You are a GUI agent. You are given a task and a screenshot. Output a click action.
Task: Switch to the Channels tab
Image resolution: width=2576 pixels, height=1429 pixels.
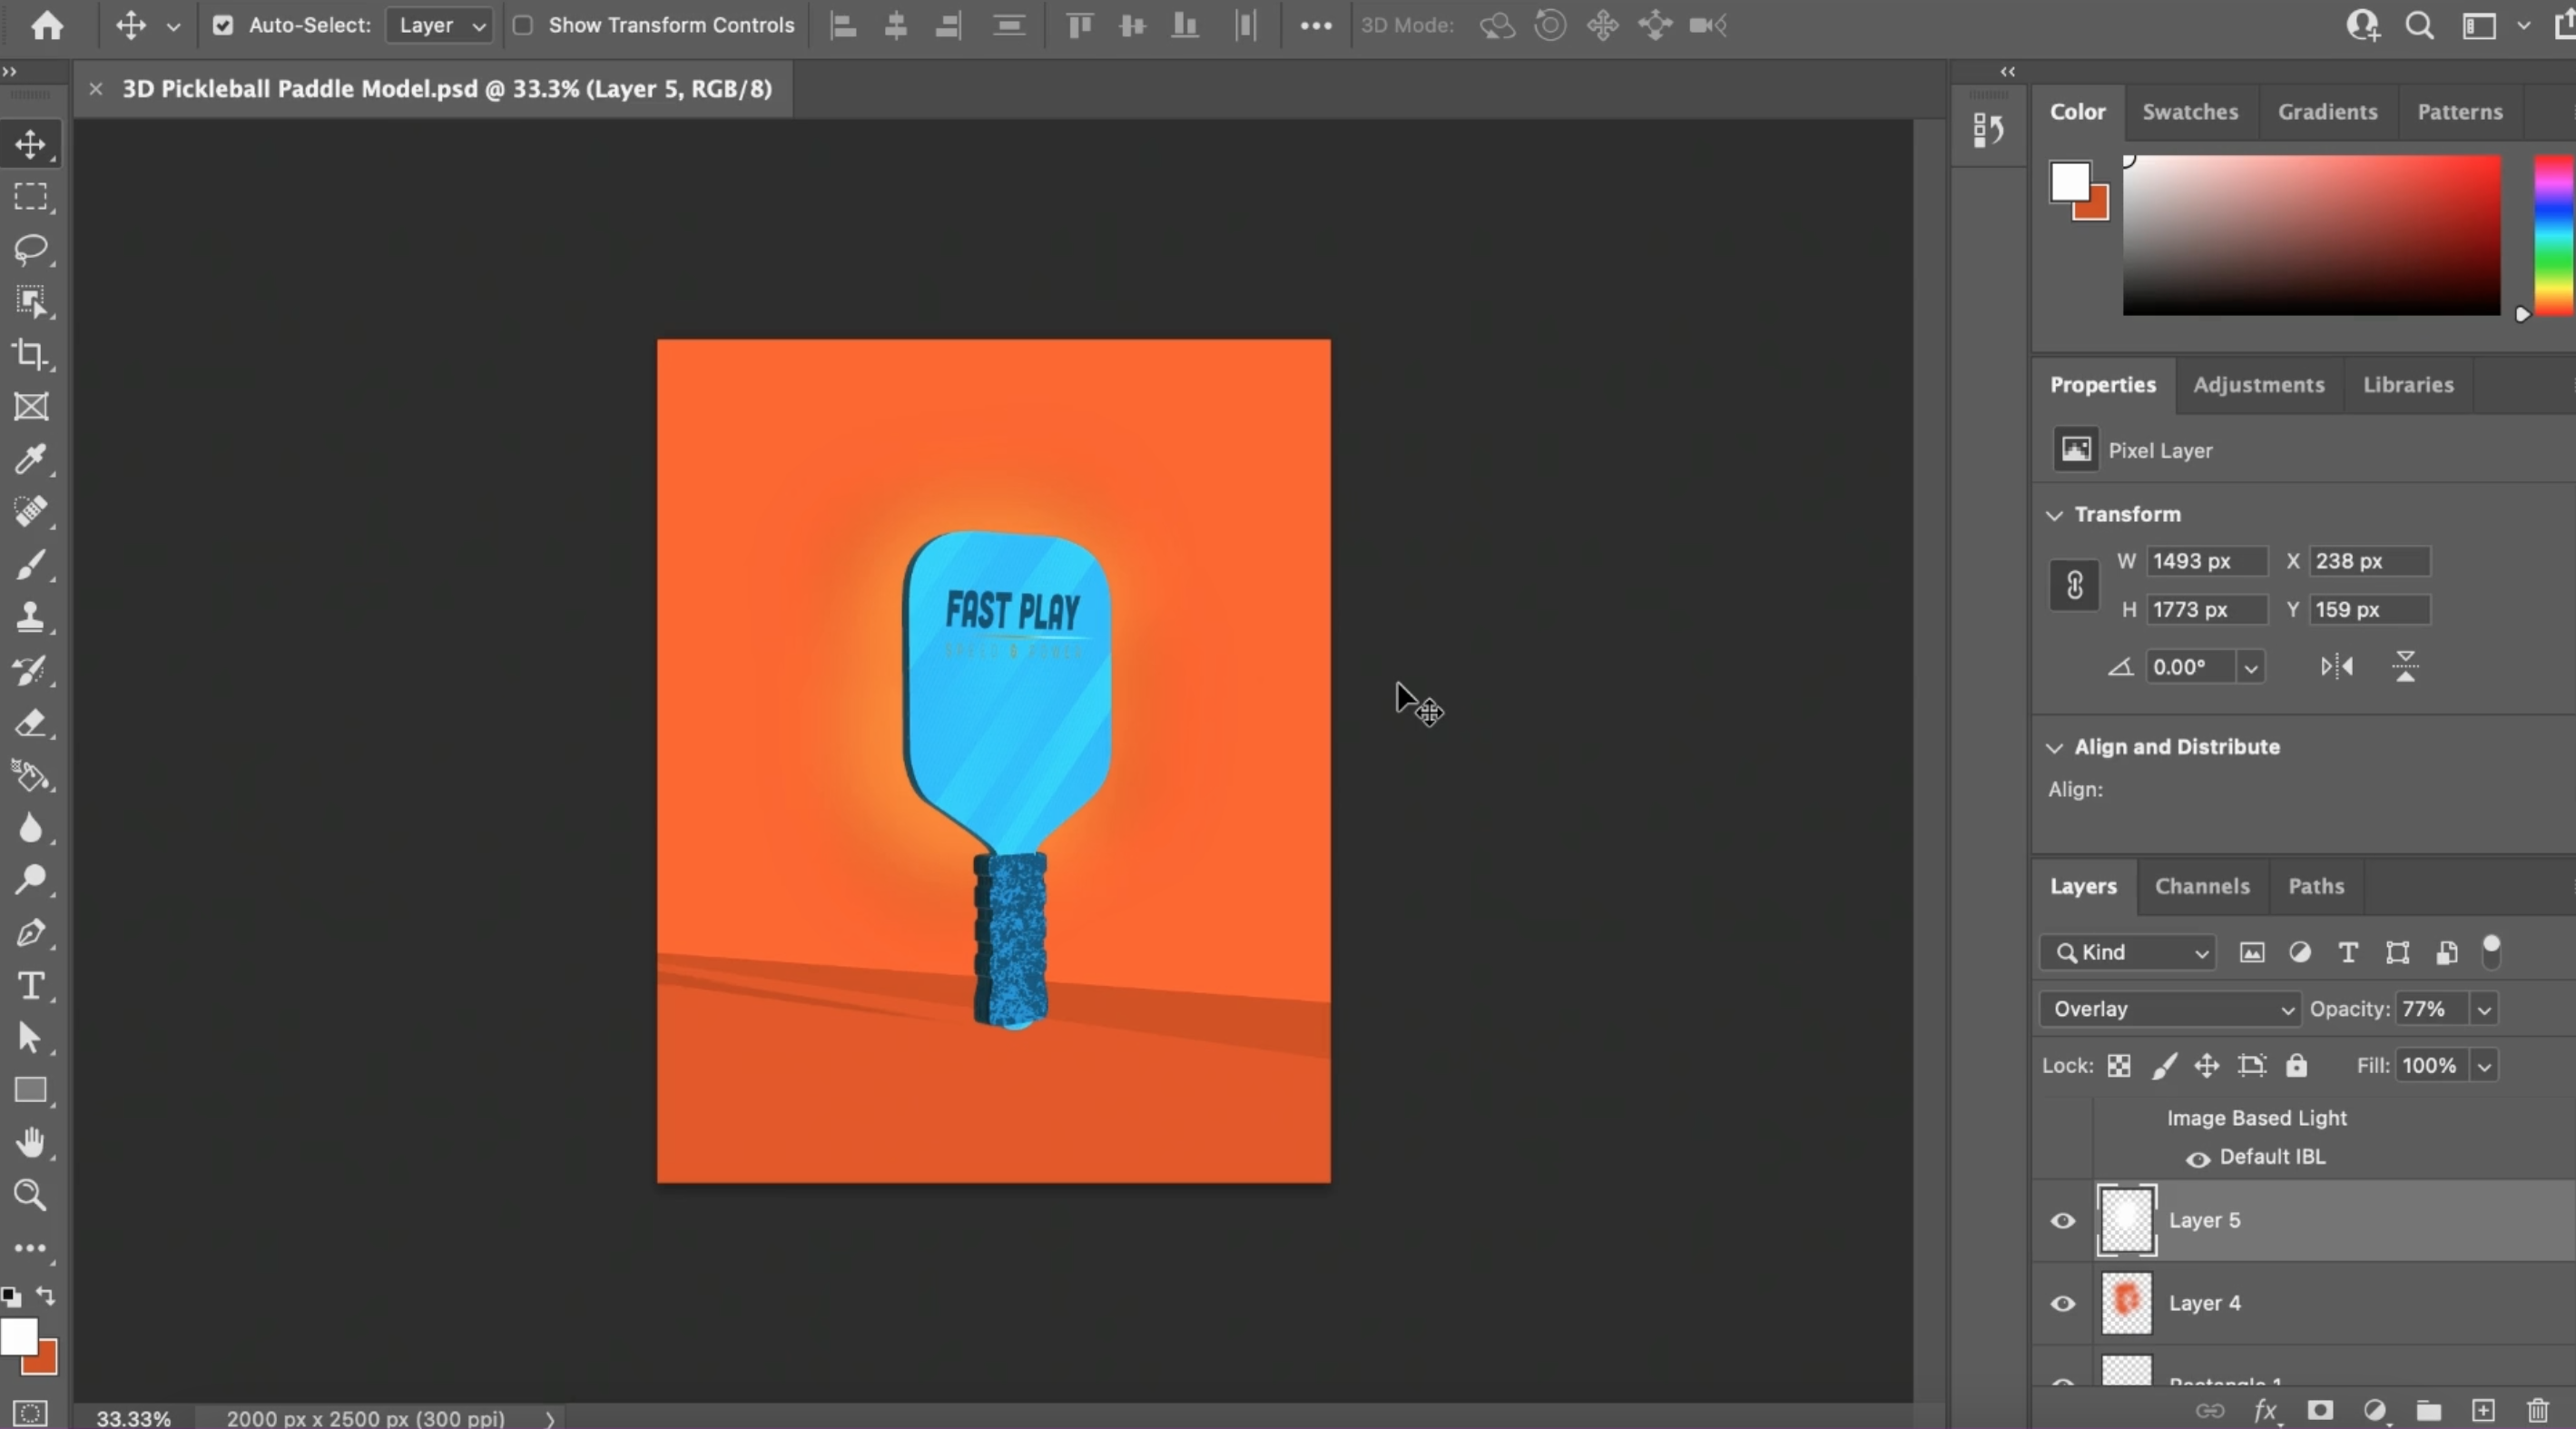click(2202, 886)
